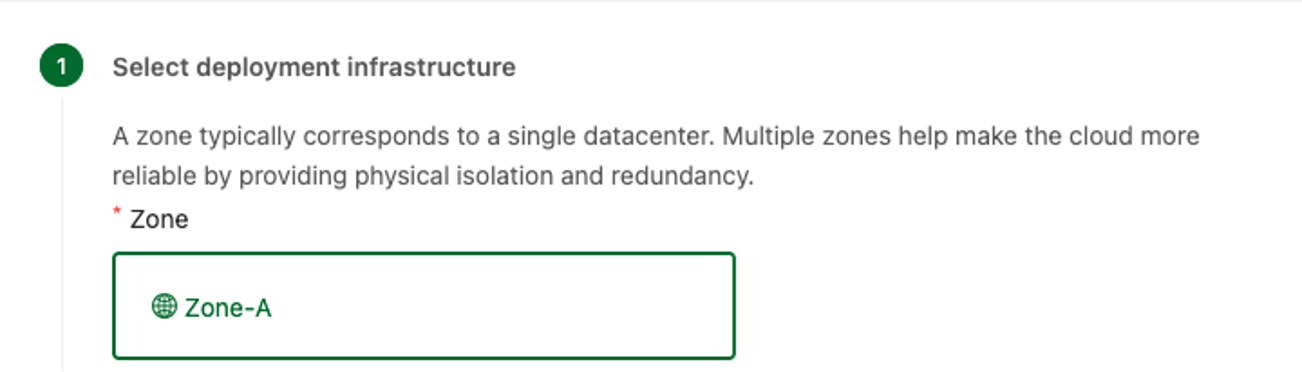Click the number 1 inside the green circle
1302x372 pixels.
click(x=62, y=67)
